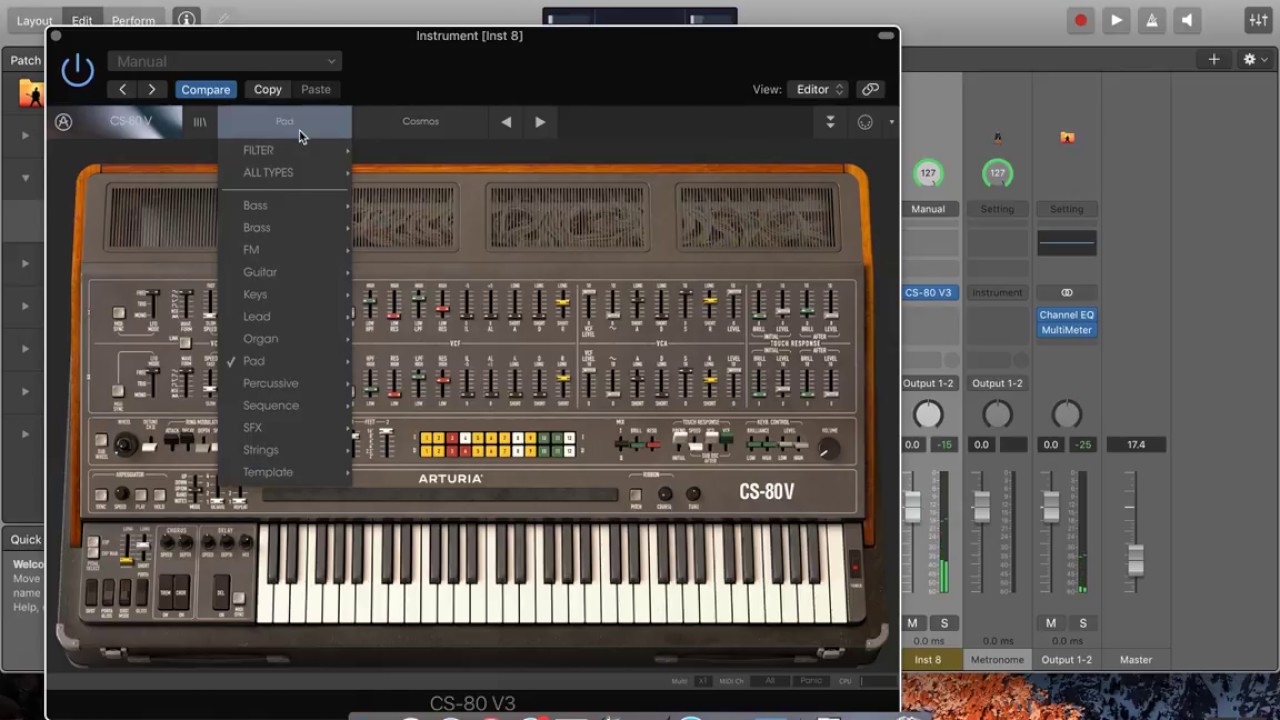Image resolution: width=1280 pixels, height=720 pixels.
Task: Click the Master value 17.4 field
Action: coord(1136,445)
